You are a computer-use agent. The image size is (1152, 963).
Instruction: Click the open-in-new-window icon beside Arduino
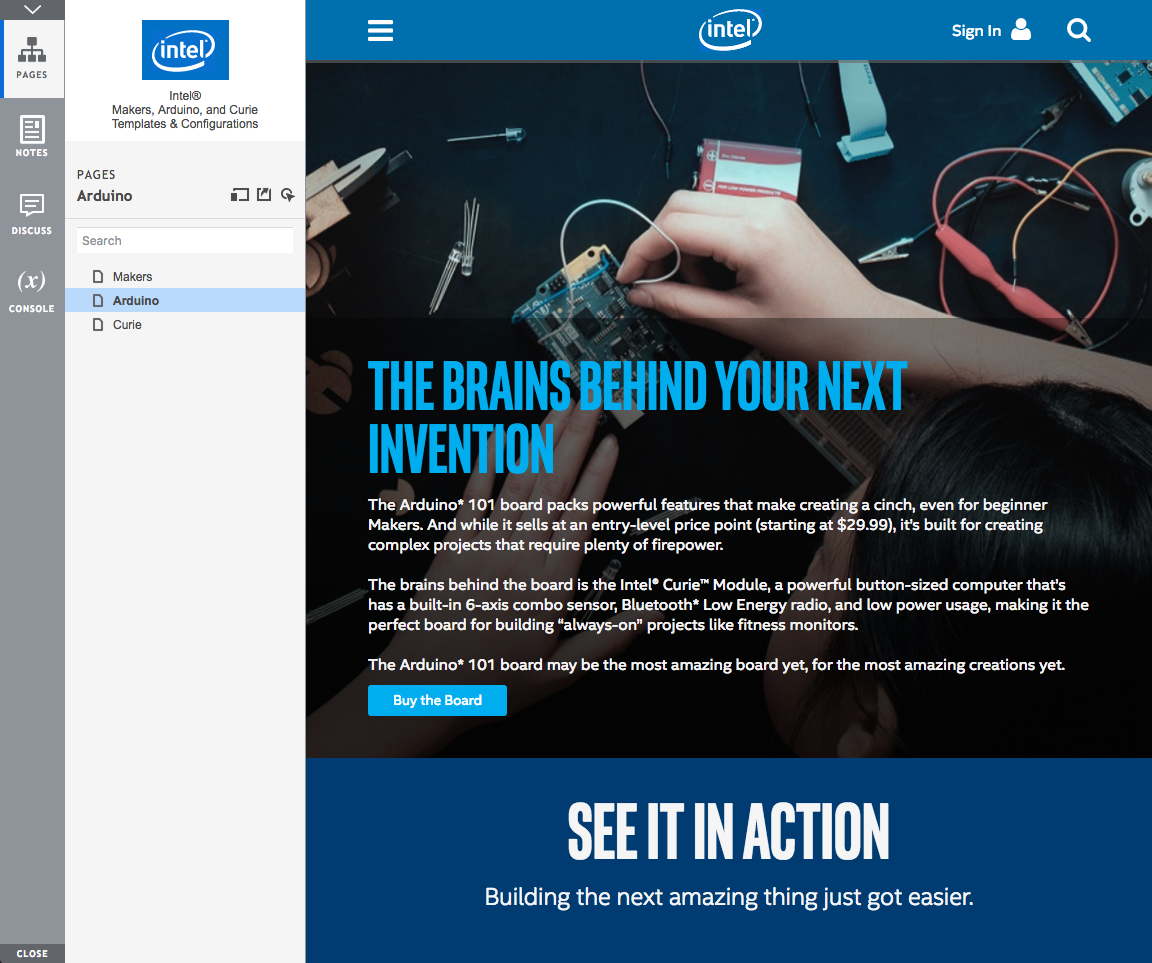pyautogui.click(x=264, y=195)
